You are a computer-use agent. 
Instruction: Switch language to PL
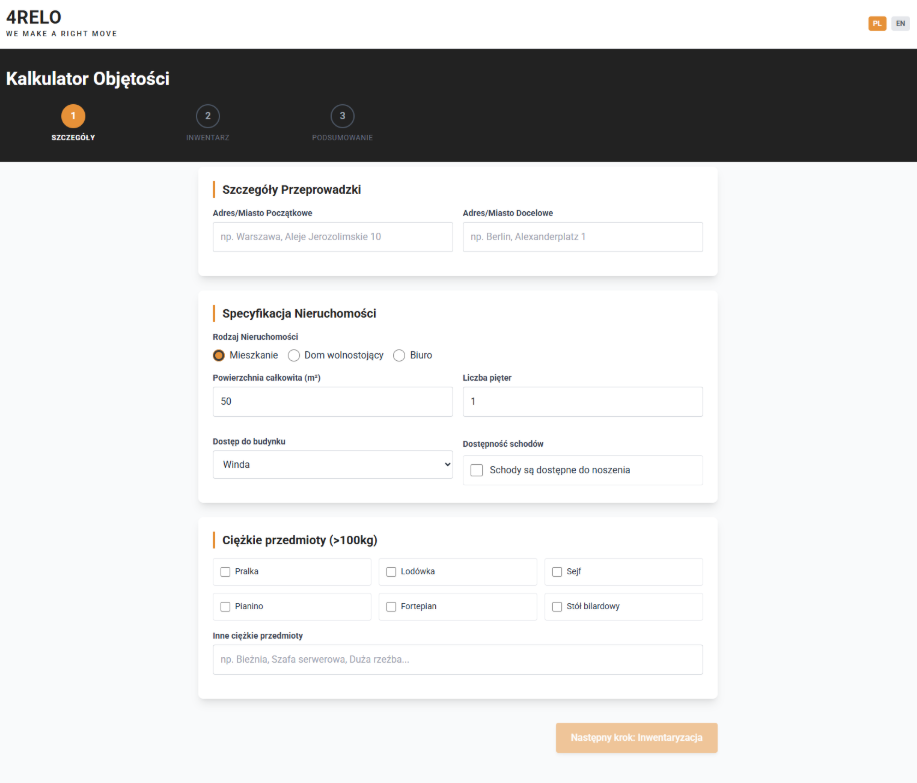click(x=877, y=23)
